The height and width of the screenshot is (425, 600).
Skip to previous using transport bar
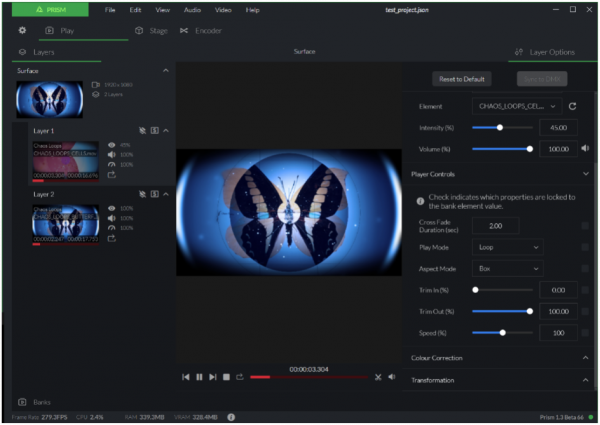click(x=186, y=377)
